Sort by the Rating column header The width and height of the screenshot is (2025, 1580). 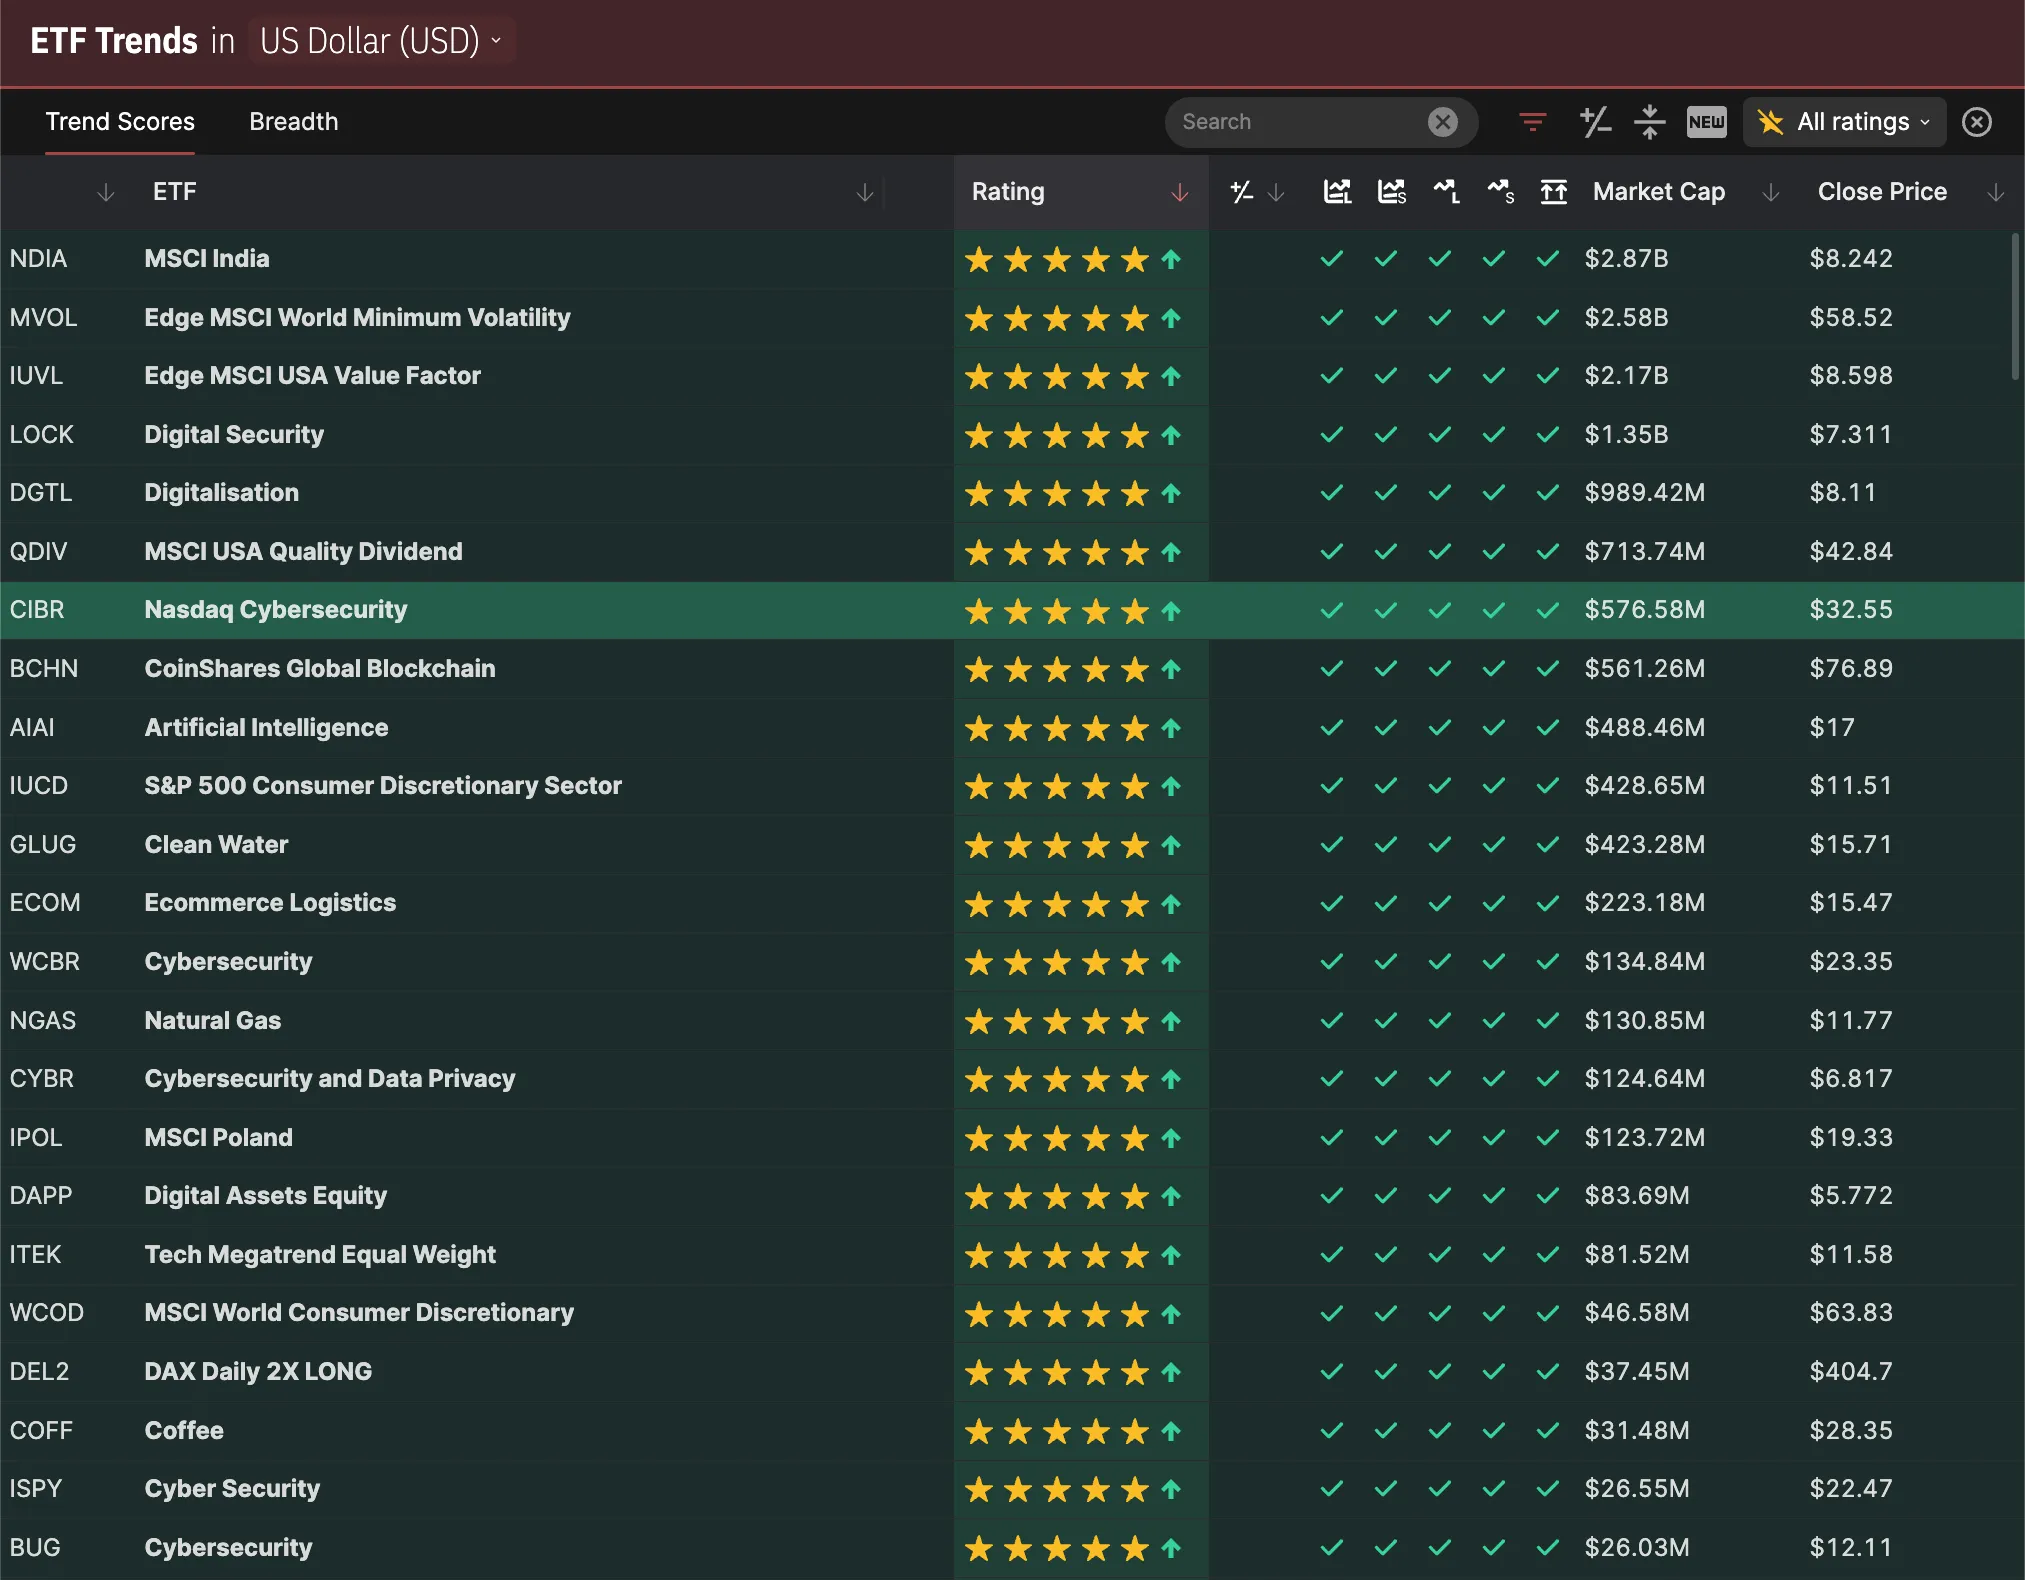click(x=1008, y=192)
